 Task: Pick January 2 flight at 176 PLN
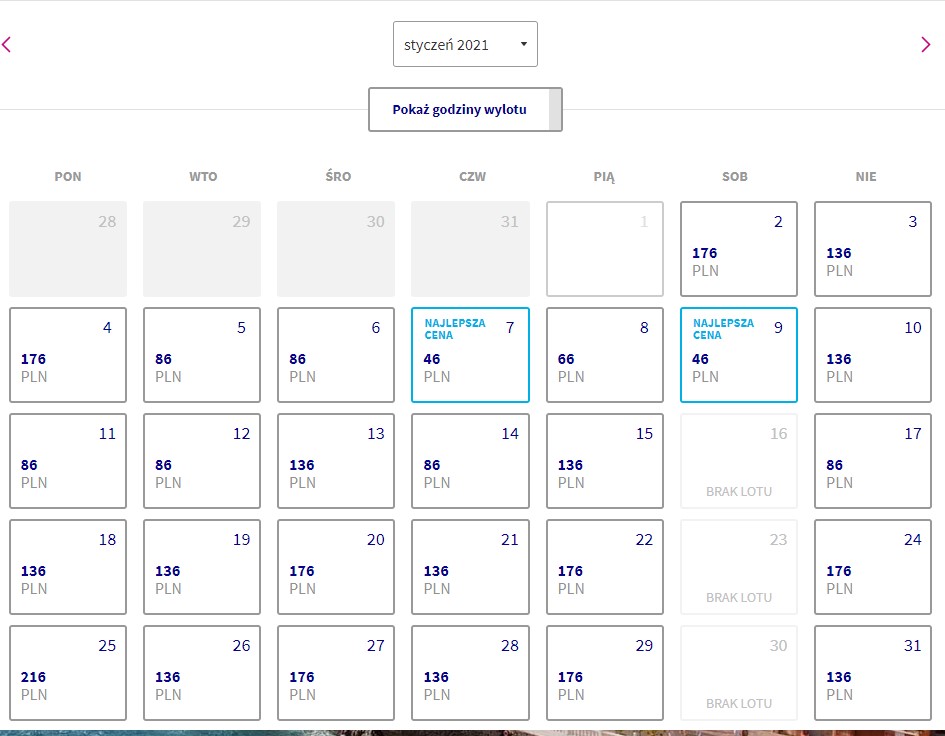pos(739,249)
